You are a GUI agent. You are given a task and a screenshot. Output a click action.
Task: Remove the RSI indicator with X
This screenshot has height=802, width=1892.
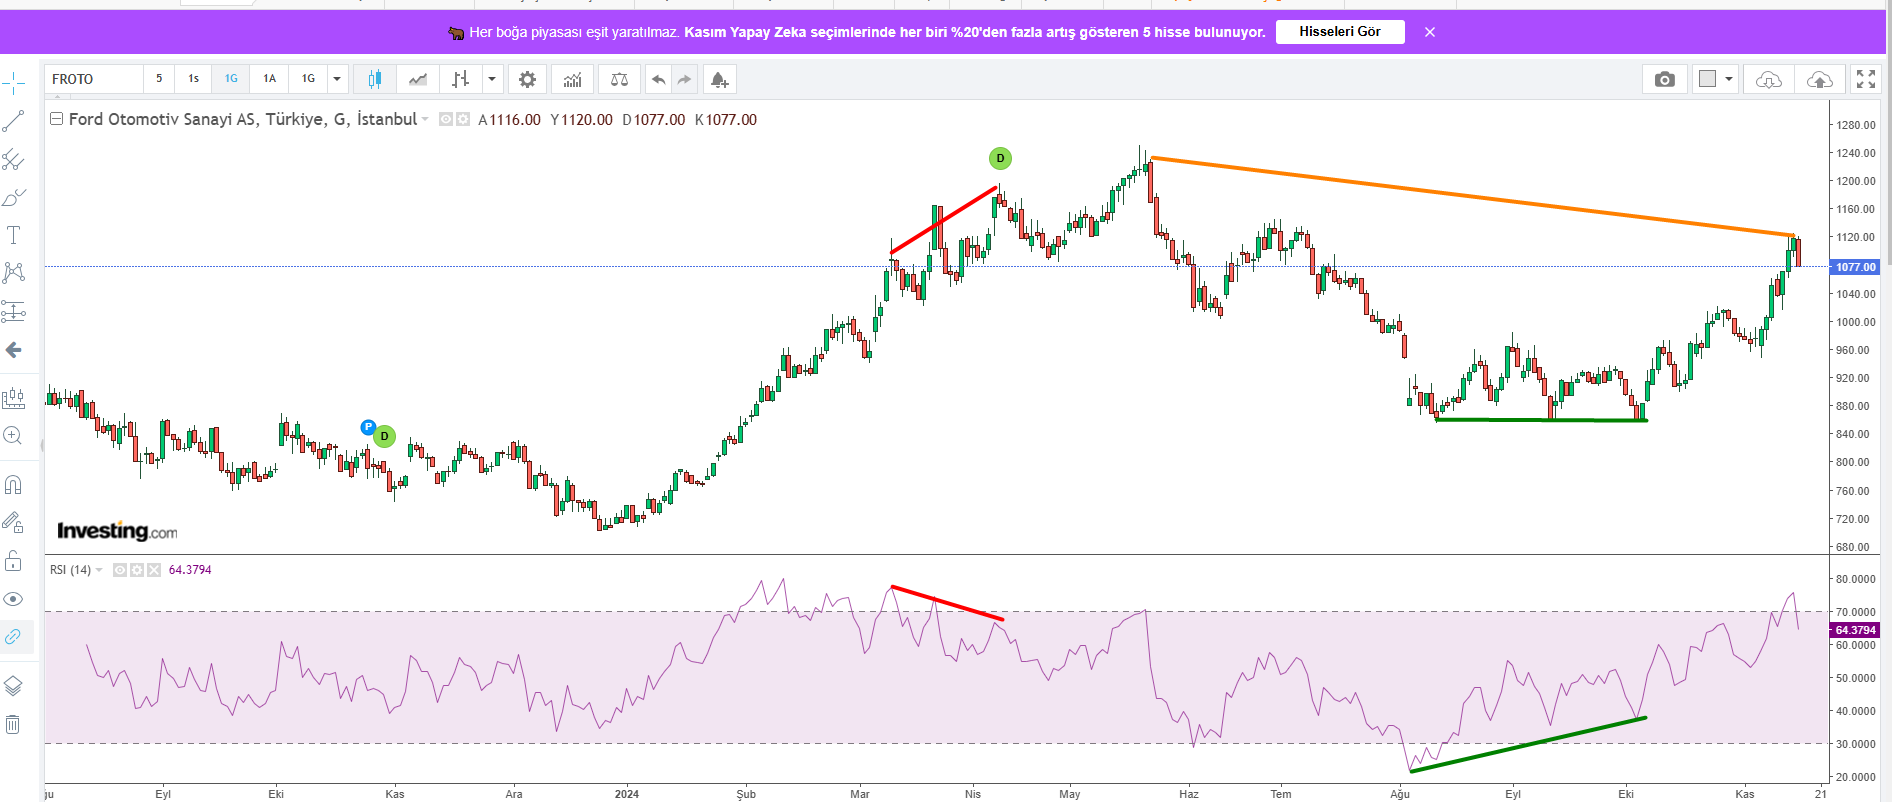tap(154, 570)
